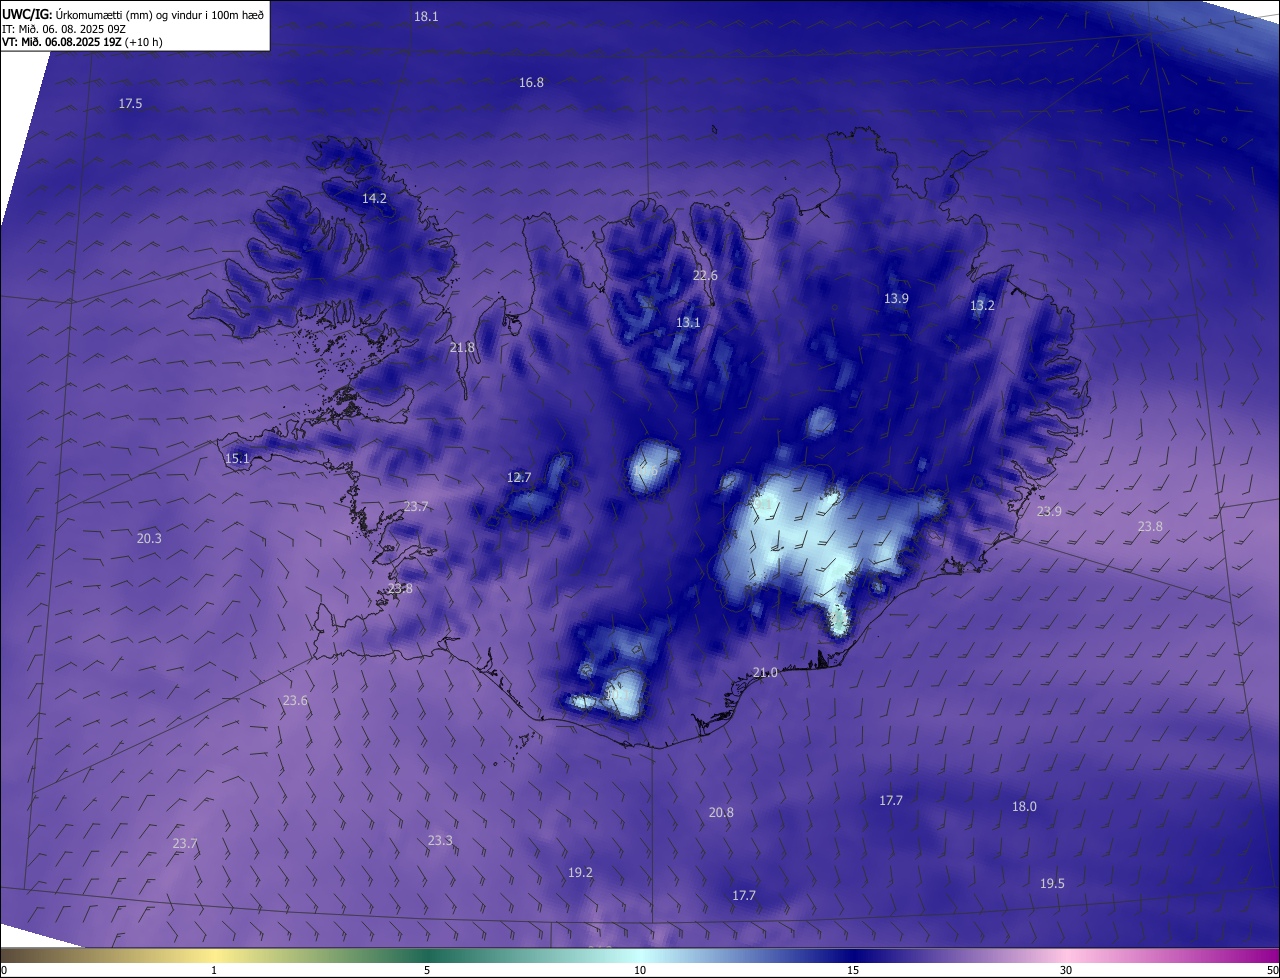Select the 23.6 value label
The image size is (1280, 978).
click(295, 701)
